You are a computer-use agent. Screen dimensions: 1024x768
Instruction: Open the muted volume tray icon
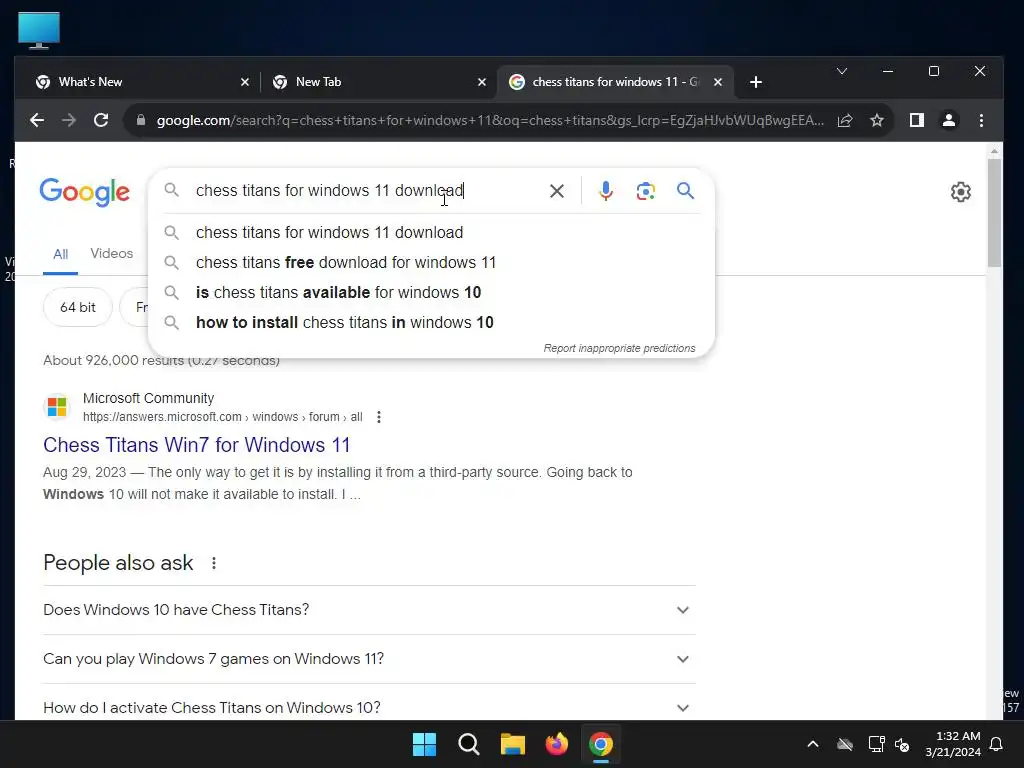pyautogui.click(x=903, y=744)
